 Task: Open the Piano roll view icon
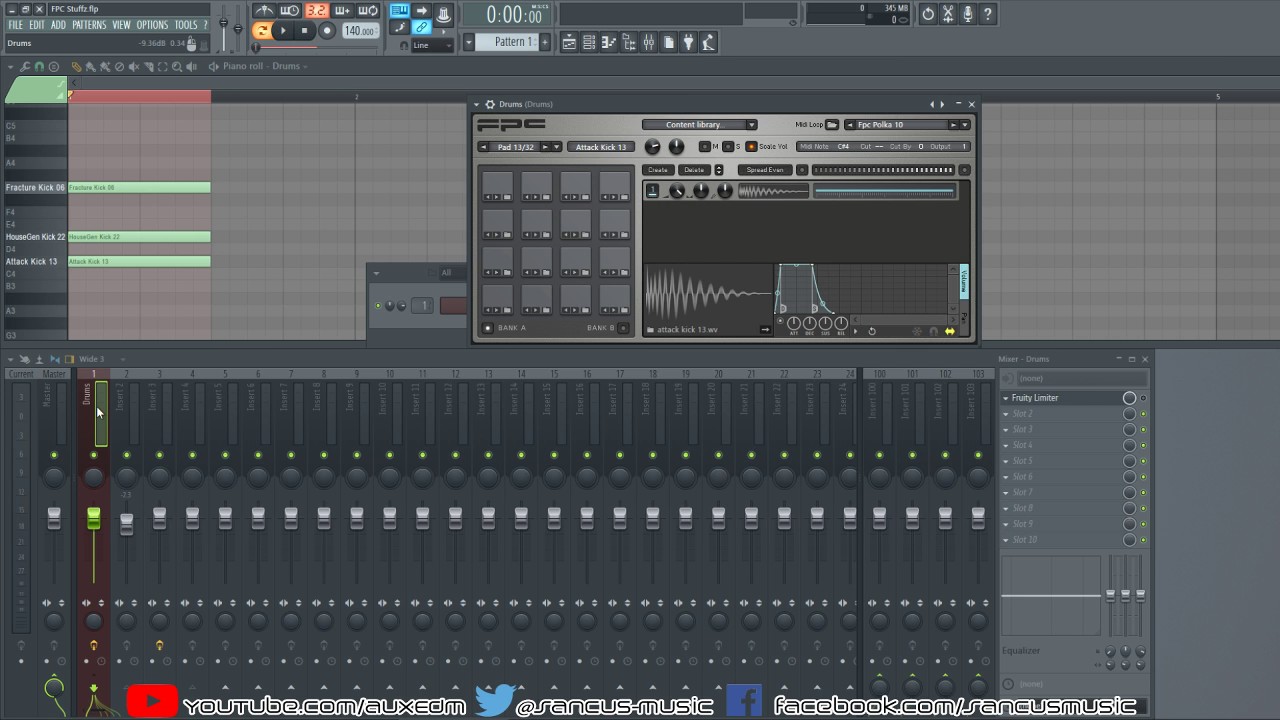pos(609,42)
